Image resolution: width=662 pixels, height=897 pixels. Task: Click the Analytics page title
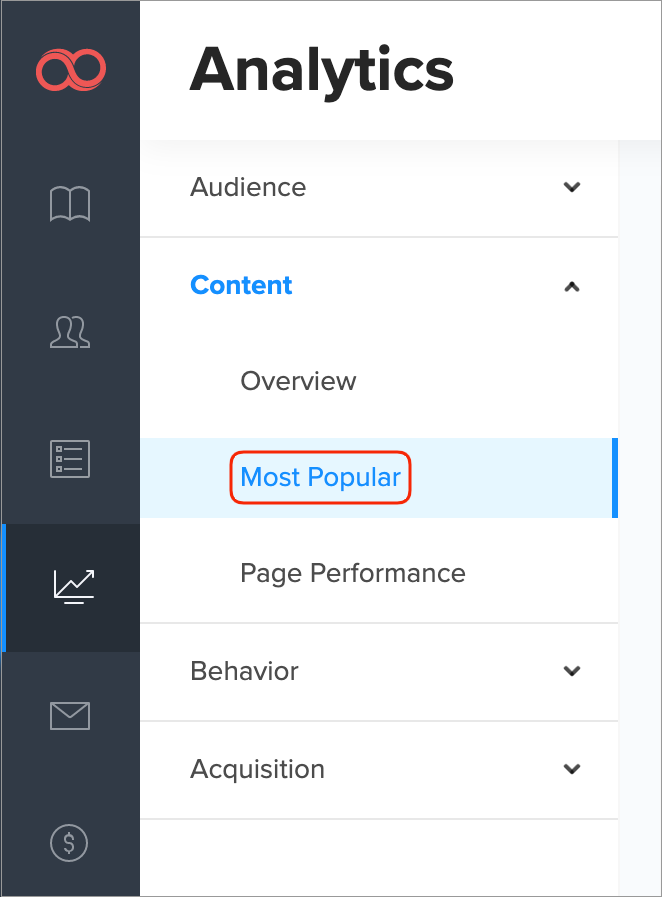click(321, 70)
